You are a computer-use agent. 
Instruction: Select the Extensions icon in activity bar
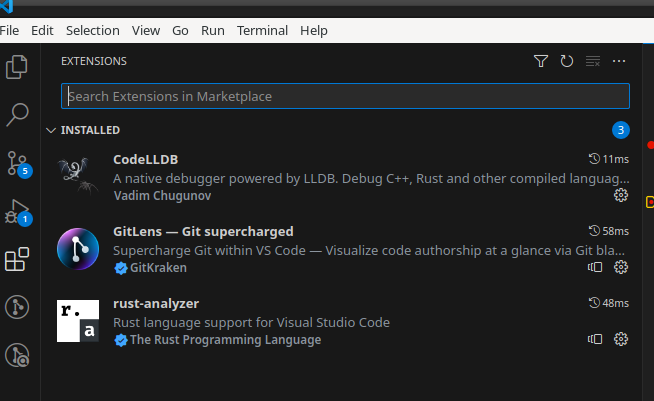(17, 260)
